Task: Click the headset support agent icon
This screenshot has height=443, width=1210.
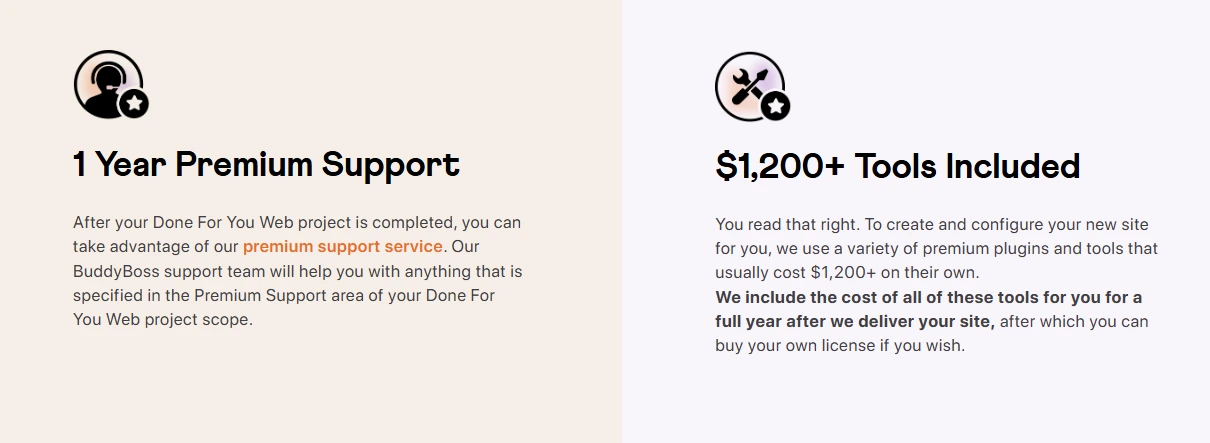Action: coord(108,84)
